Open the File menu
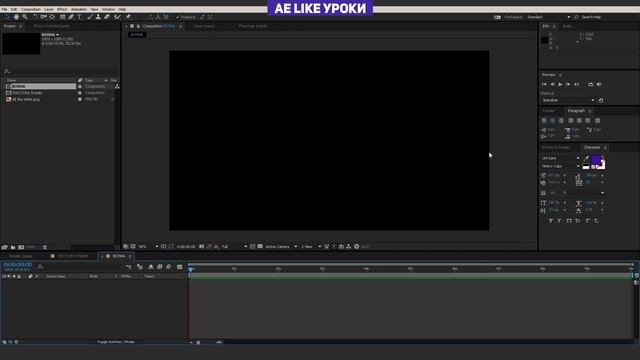 4,9
